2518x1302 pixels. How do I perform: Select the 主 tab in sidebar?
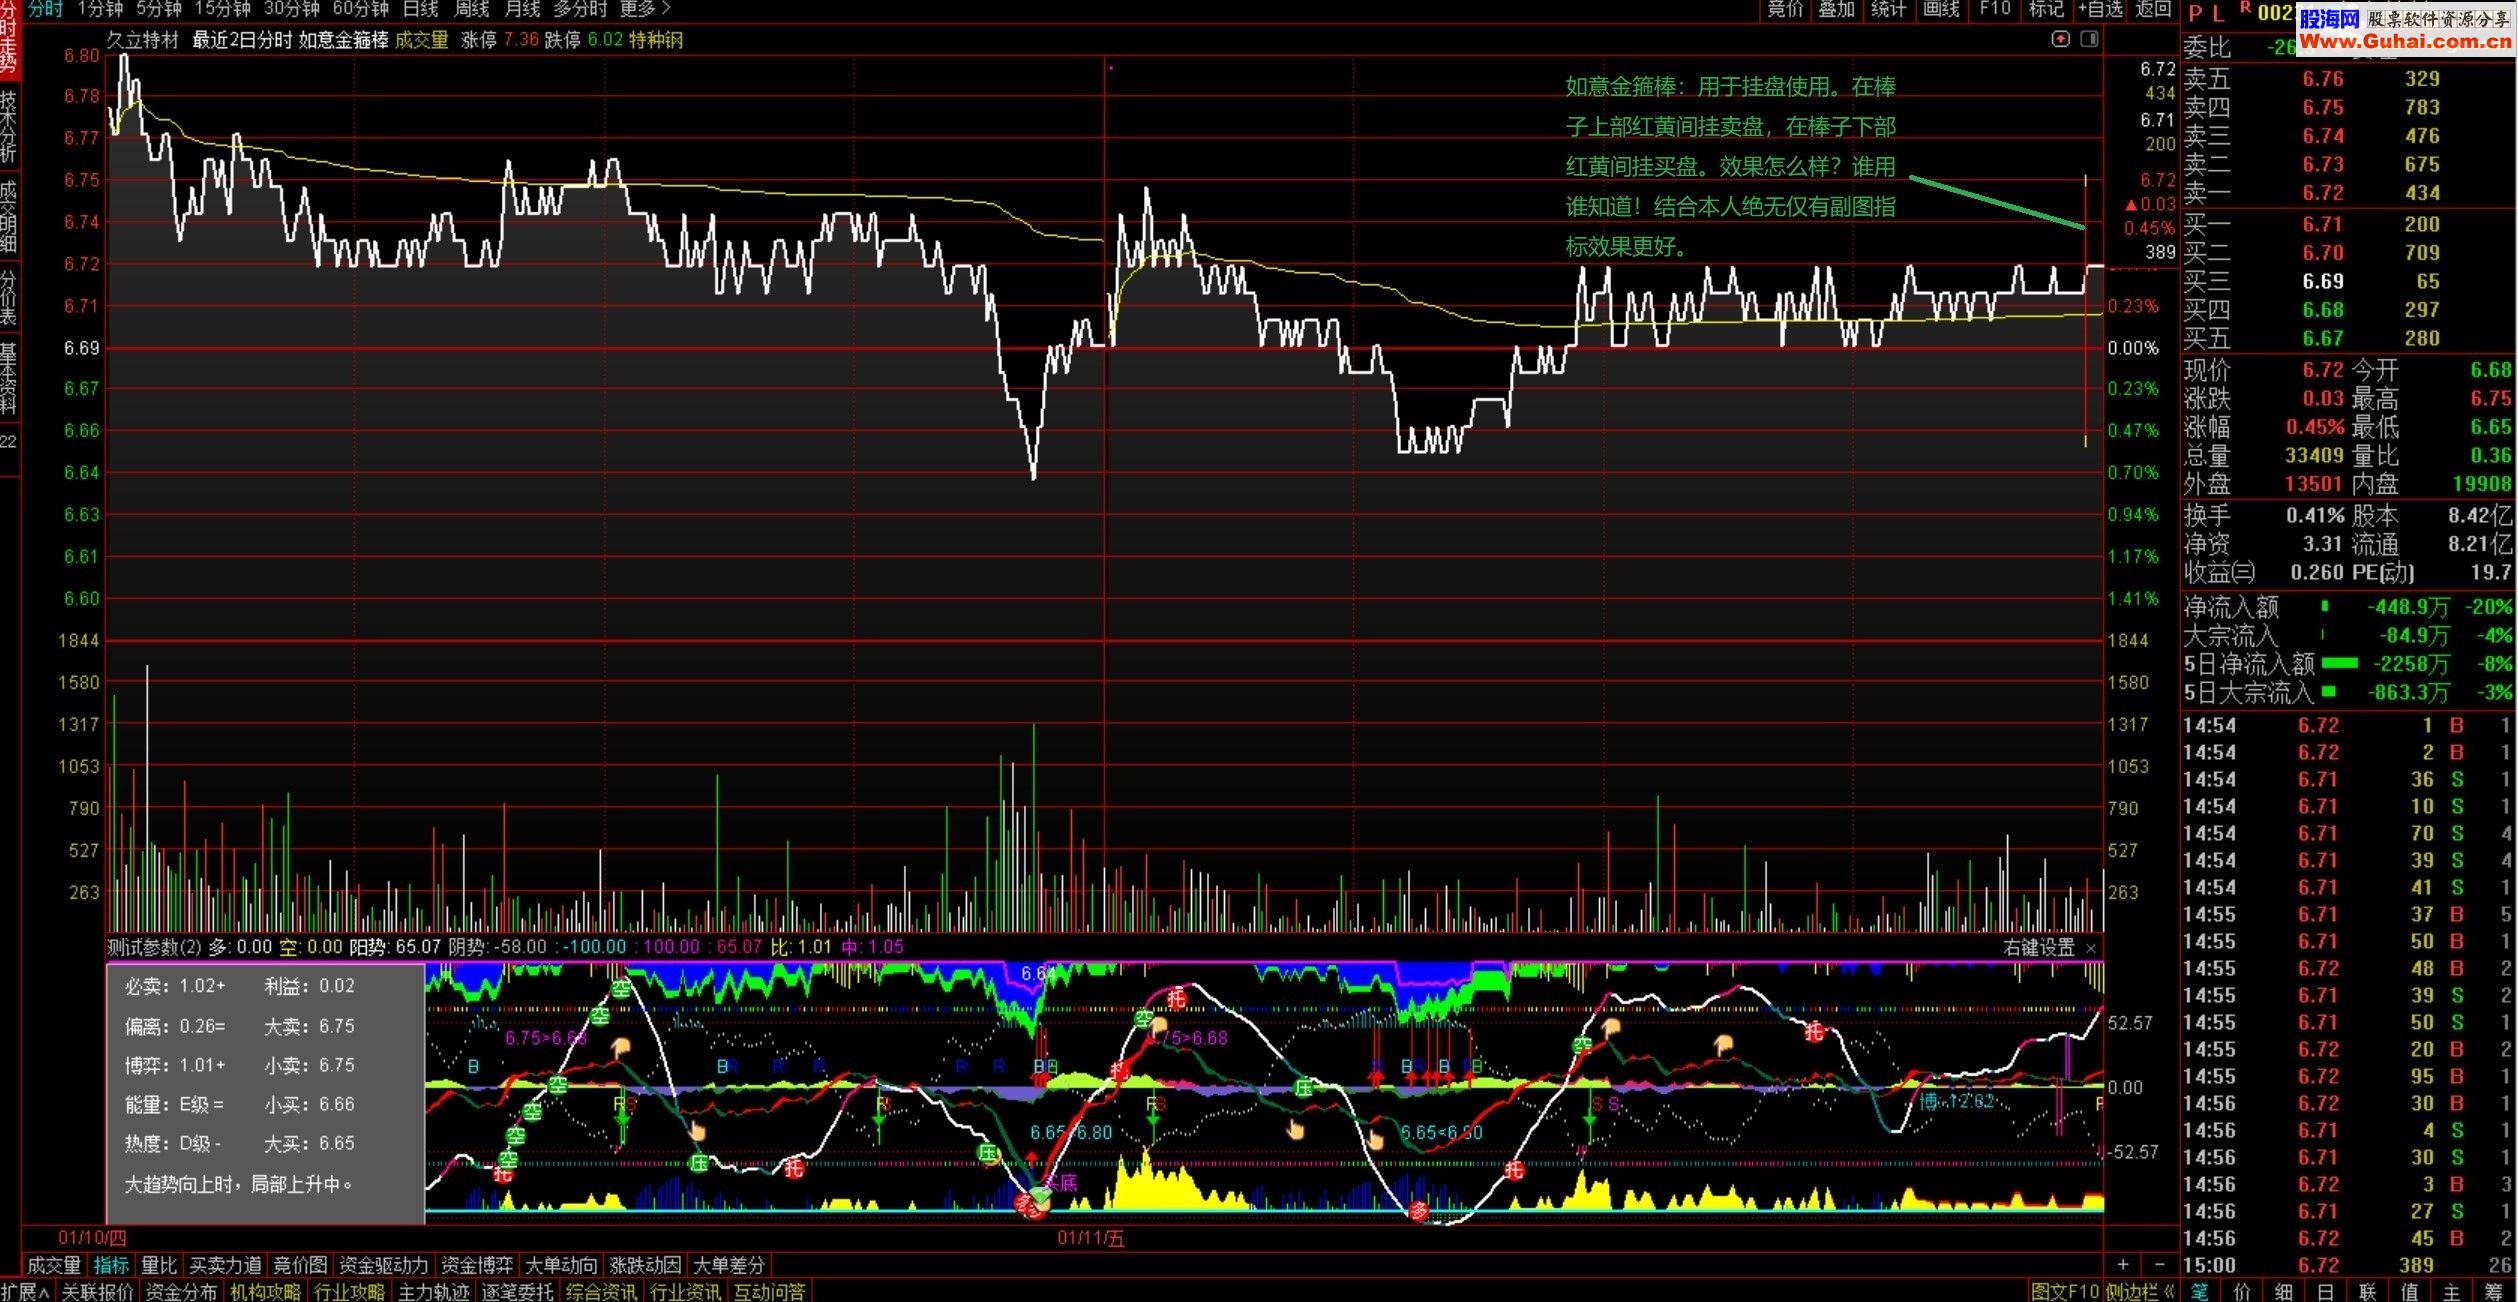click(2452, 1291)
